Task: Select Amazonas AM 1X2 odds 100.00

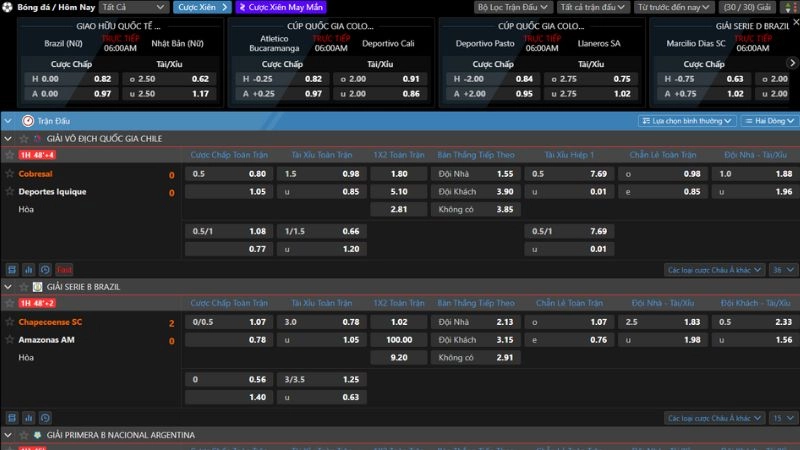Action: point(398,340)
